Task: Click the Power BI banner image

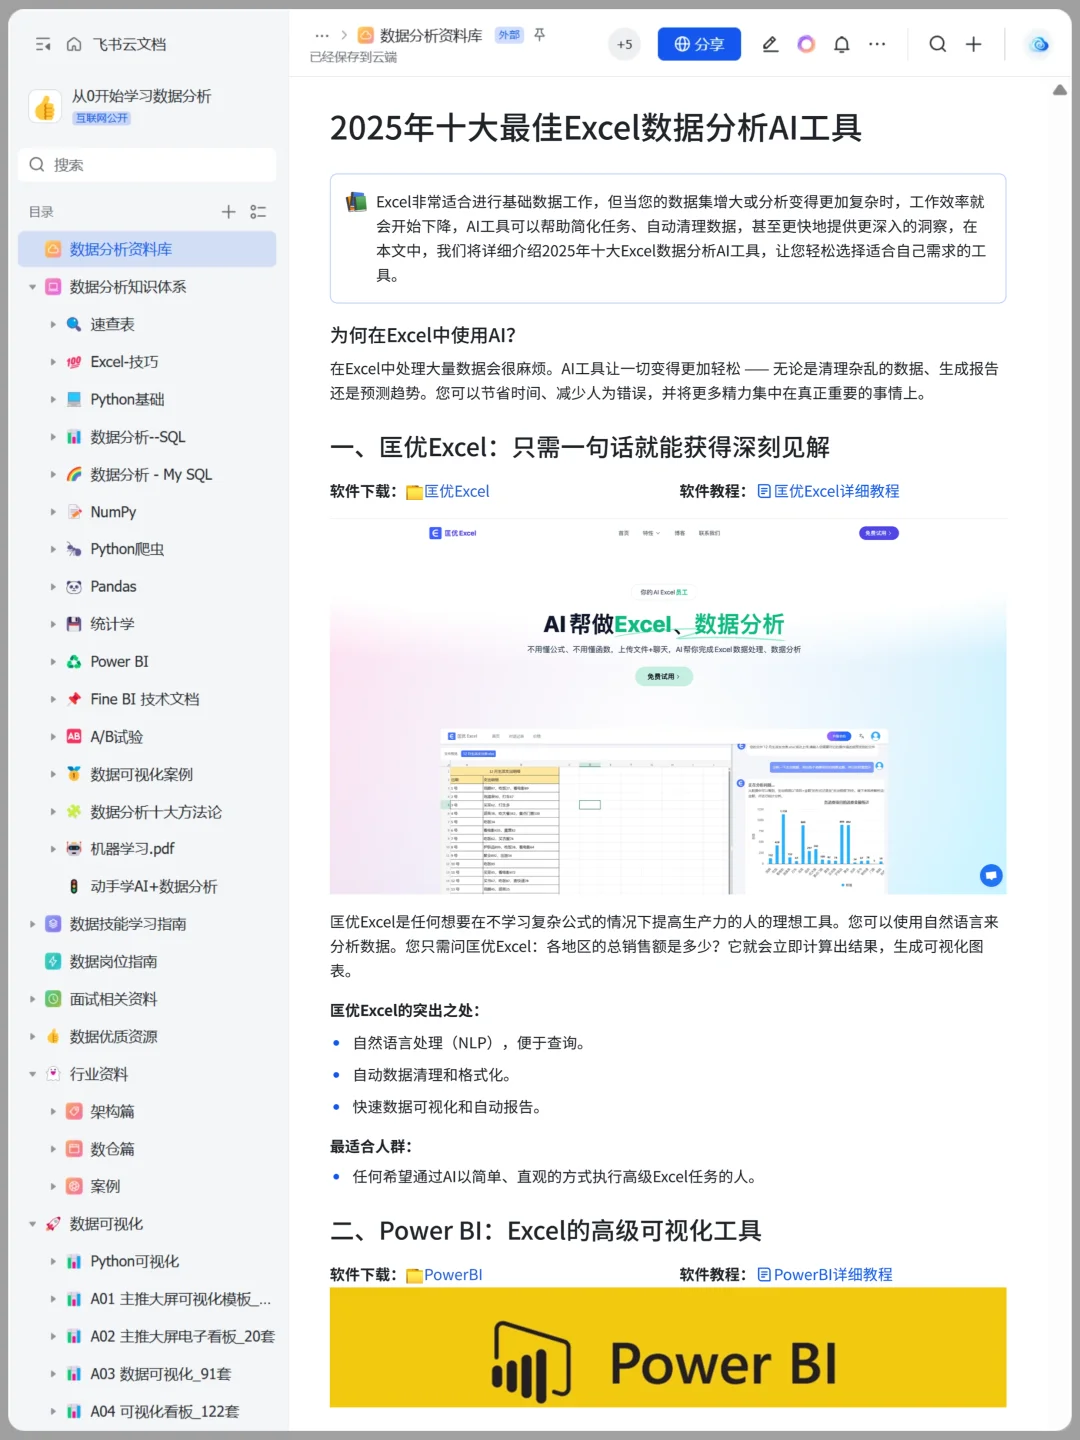Action: pyautogui.click(x=668, y=1347)
